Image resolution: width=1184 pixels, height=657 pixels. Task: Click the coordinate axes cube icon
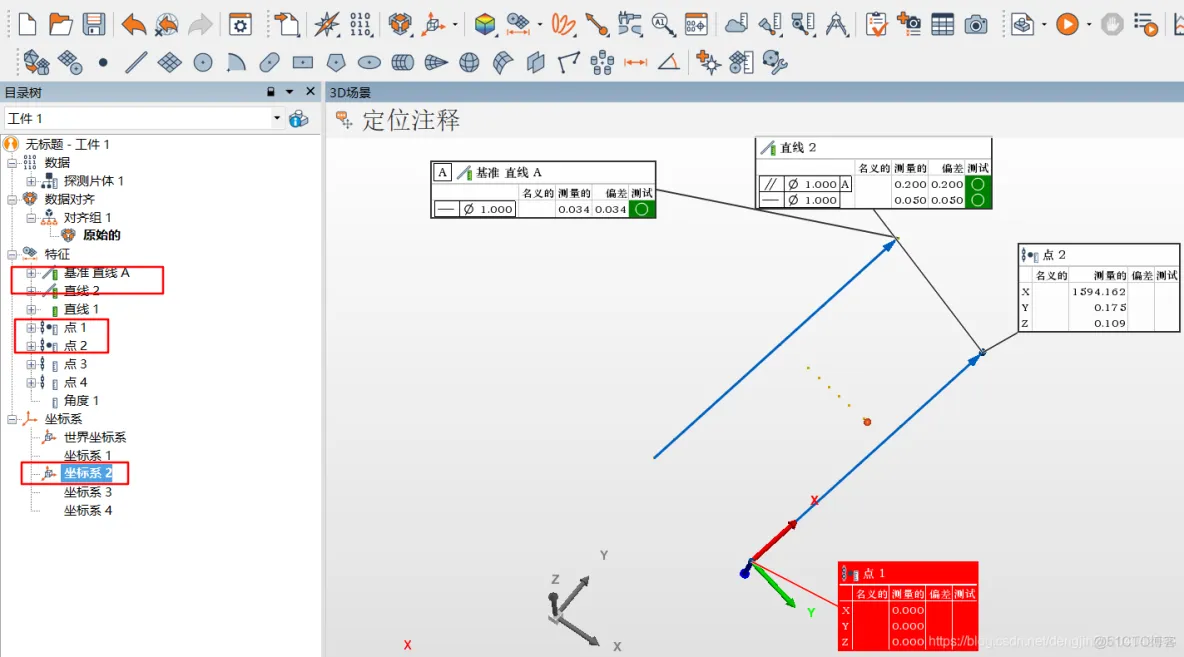tap(434, 24)
